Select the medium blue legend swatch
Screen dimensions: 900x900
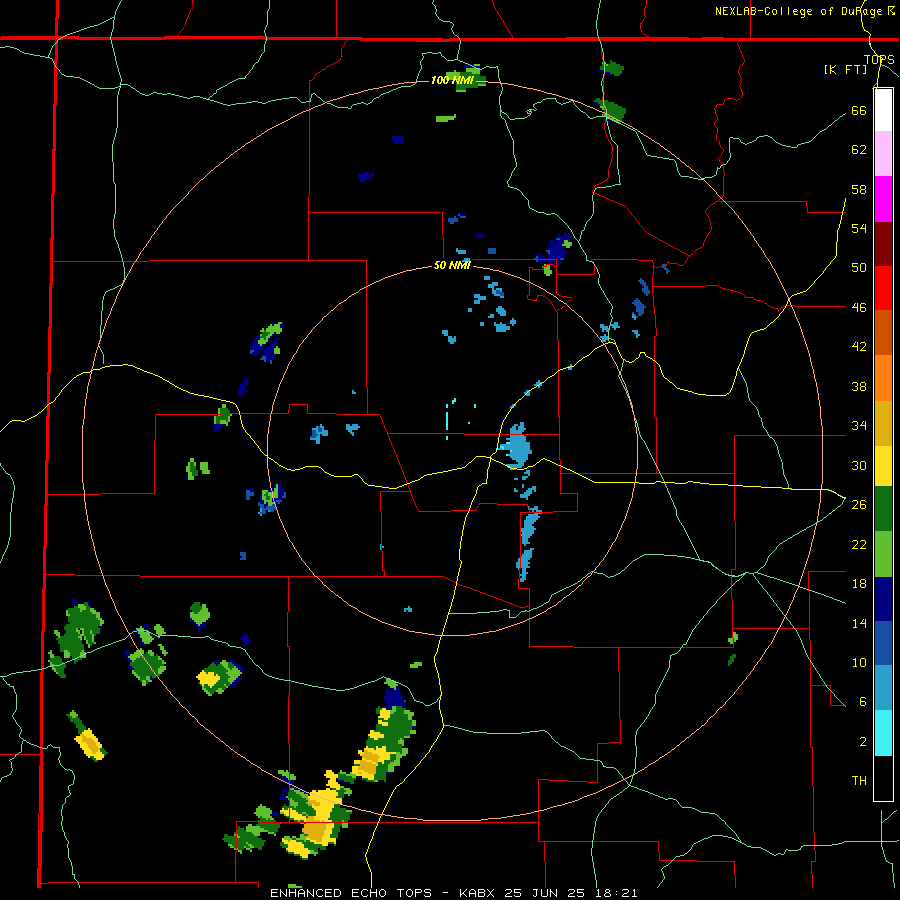883,643
